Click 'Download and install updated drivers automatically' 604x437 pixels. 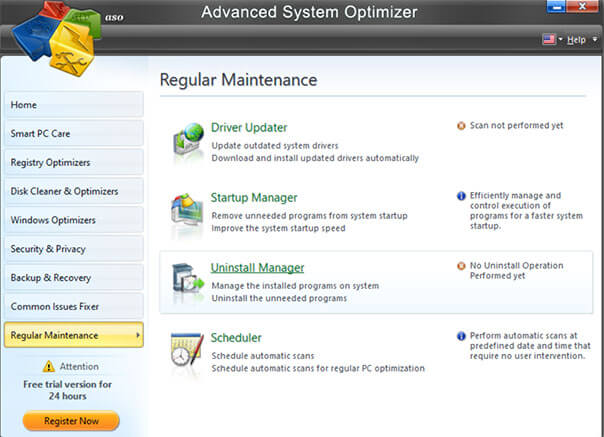(315, 158)
